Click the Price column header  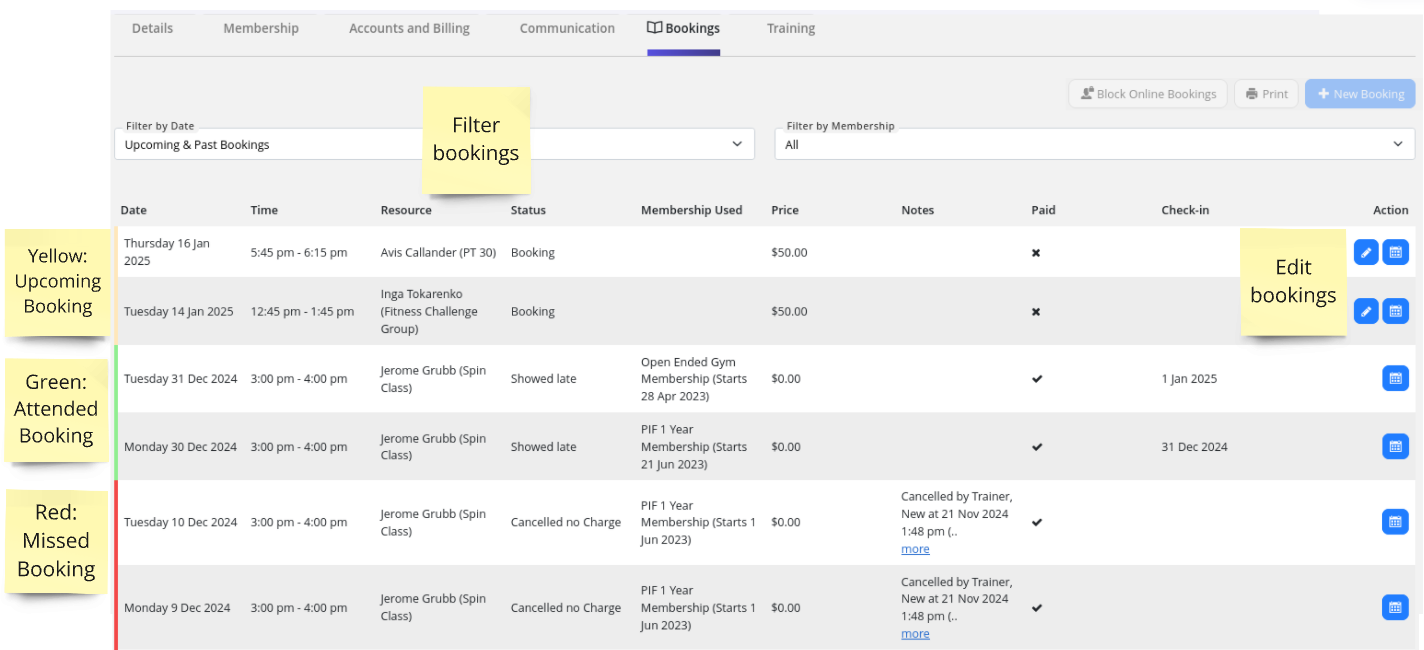(x=785, y=210)
